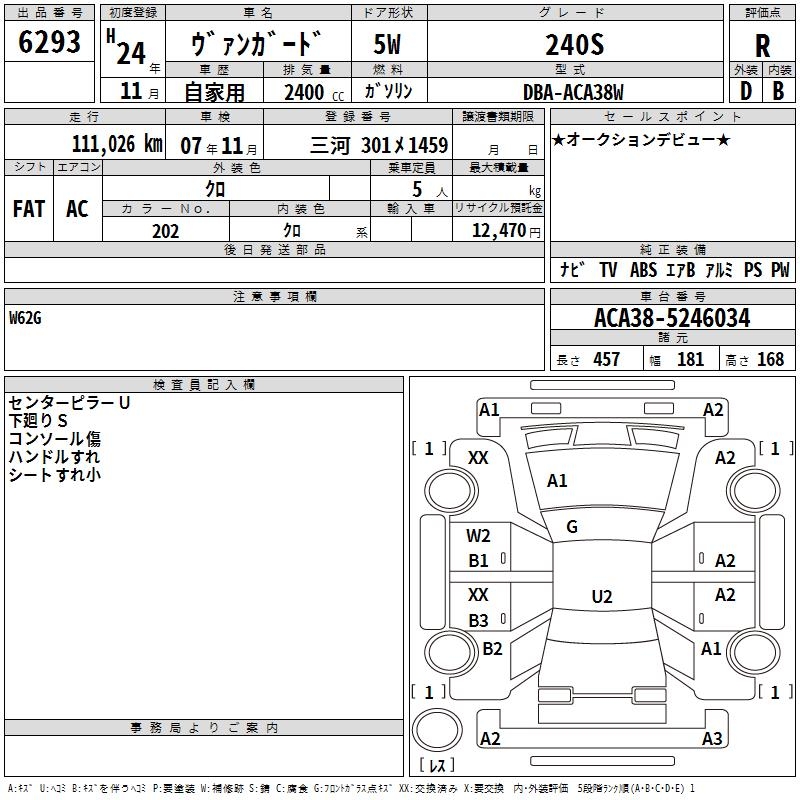Click the vehicle history value 自家用

coord(214,92)
